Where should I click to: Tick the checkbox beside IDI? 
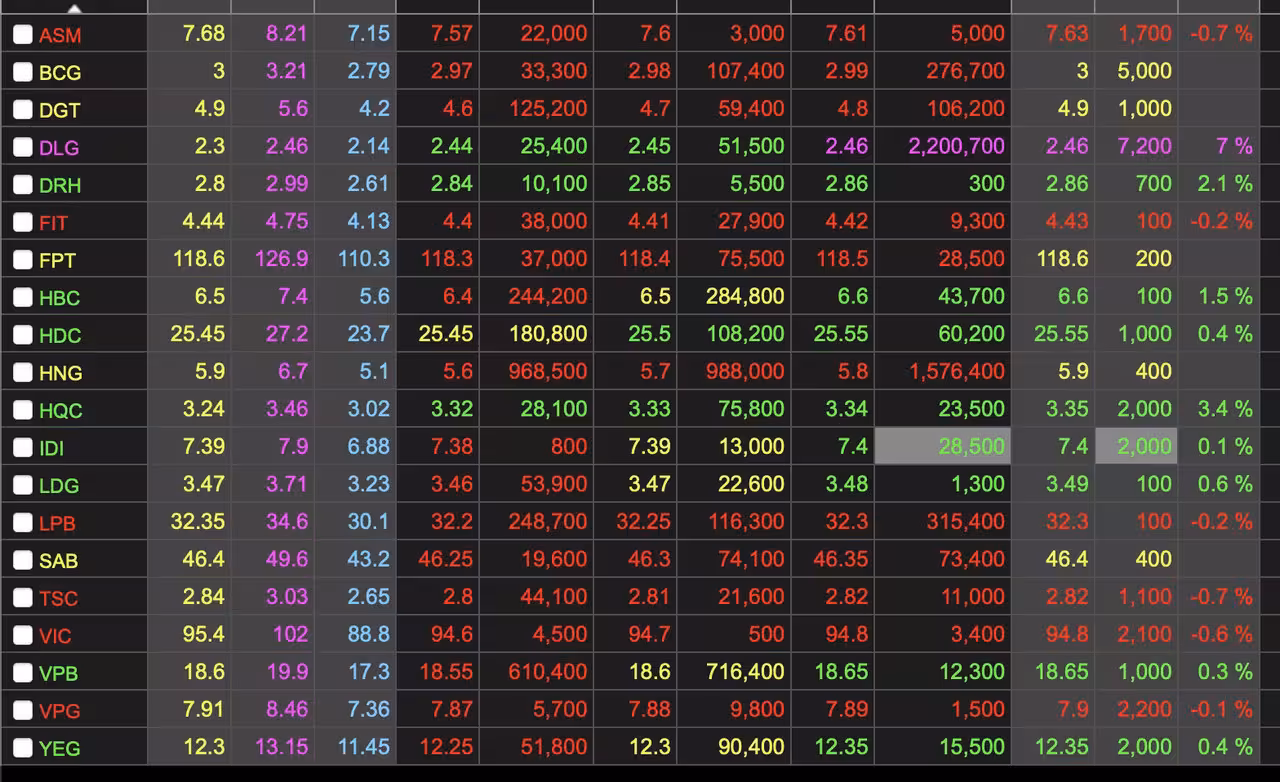click(23, 447)
